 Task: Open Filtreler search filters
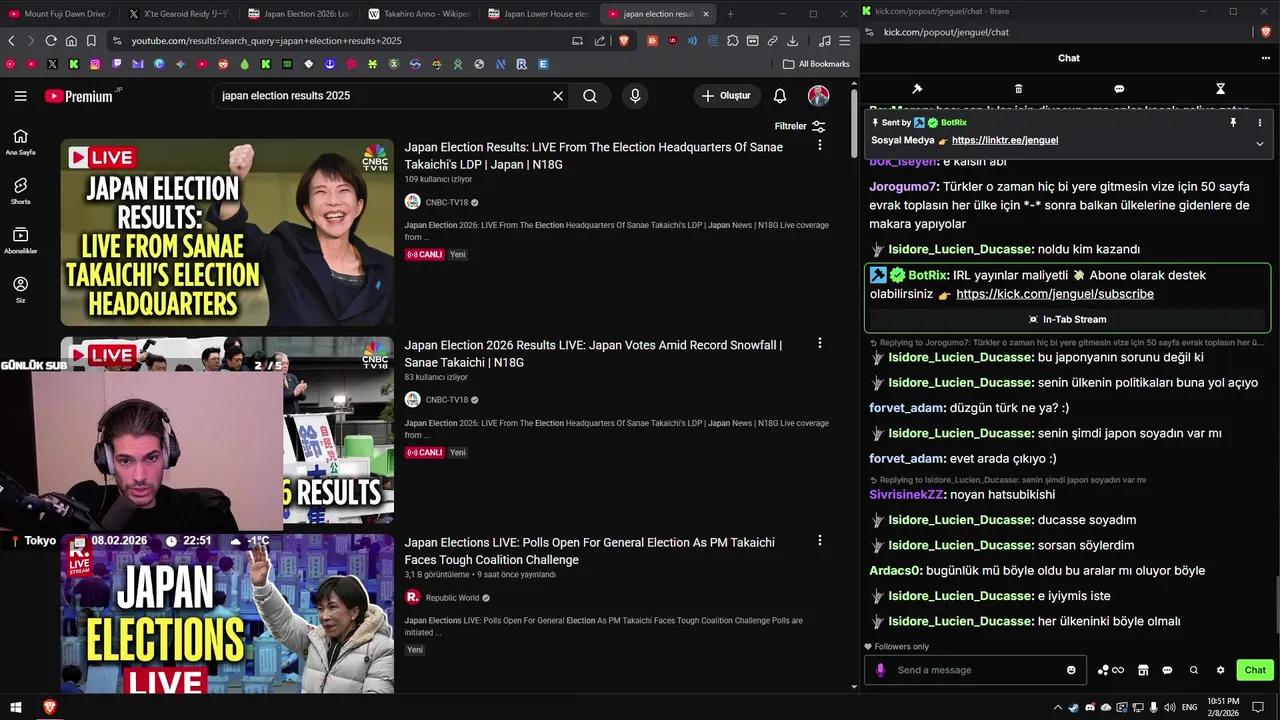coord(800,126)
